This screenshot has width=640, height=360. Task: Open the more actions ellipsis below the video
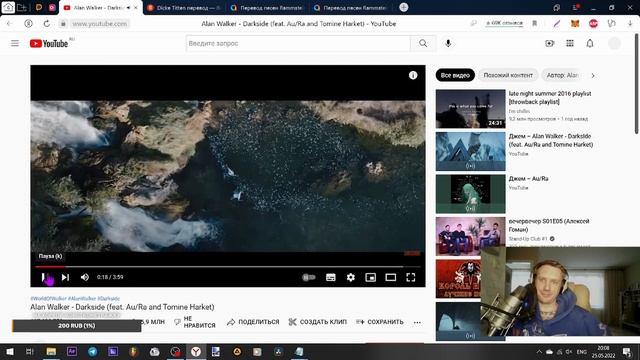pos(417,322)
